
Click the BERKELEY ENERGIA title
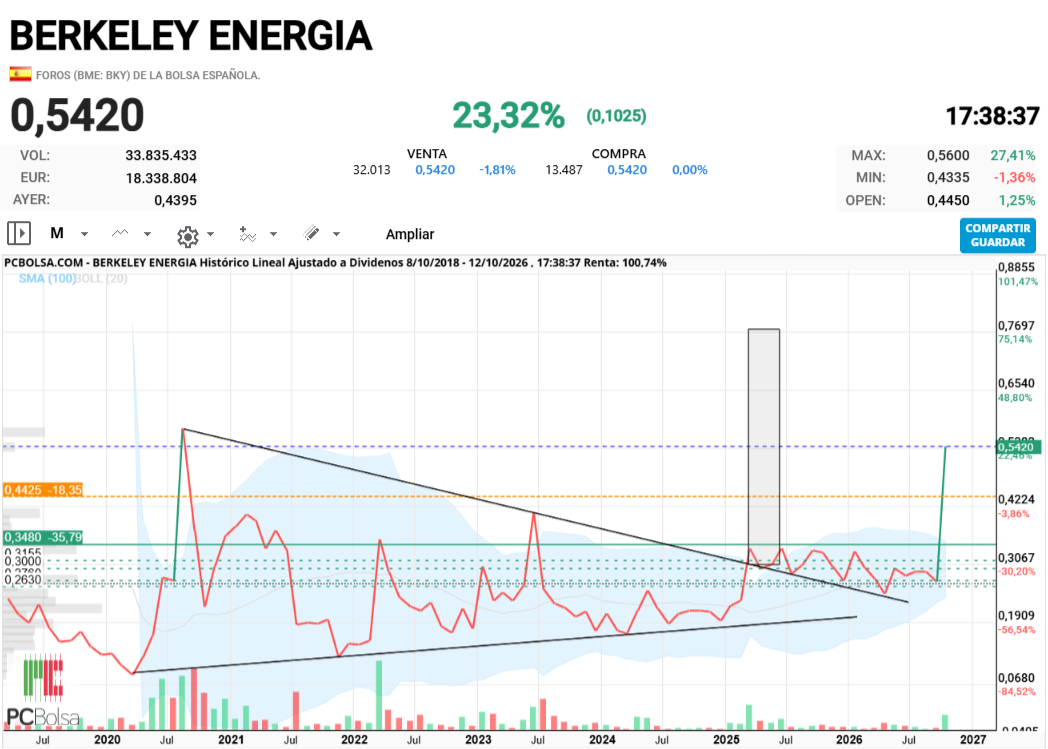(191, 35)
